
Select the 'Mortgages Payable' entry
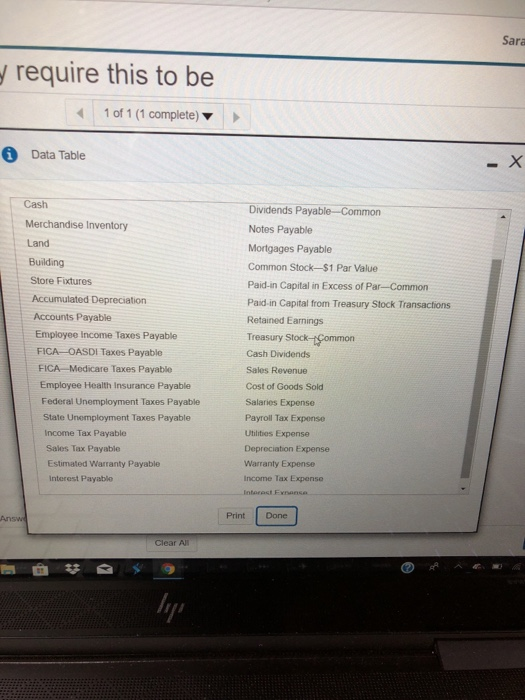click(290, 249)
